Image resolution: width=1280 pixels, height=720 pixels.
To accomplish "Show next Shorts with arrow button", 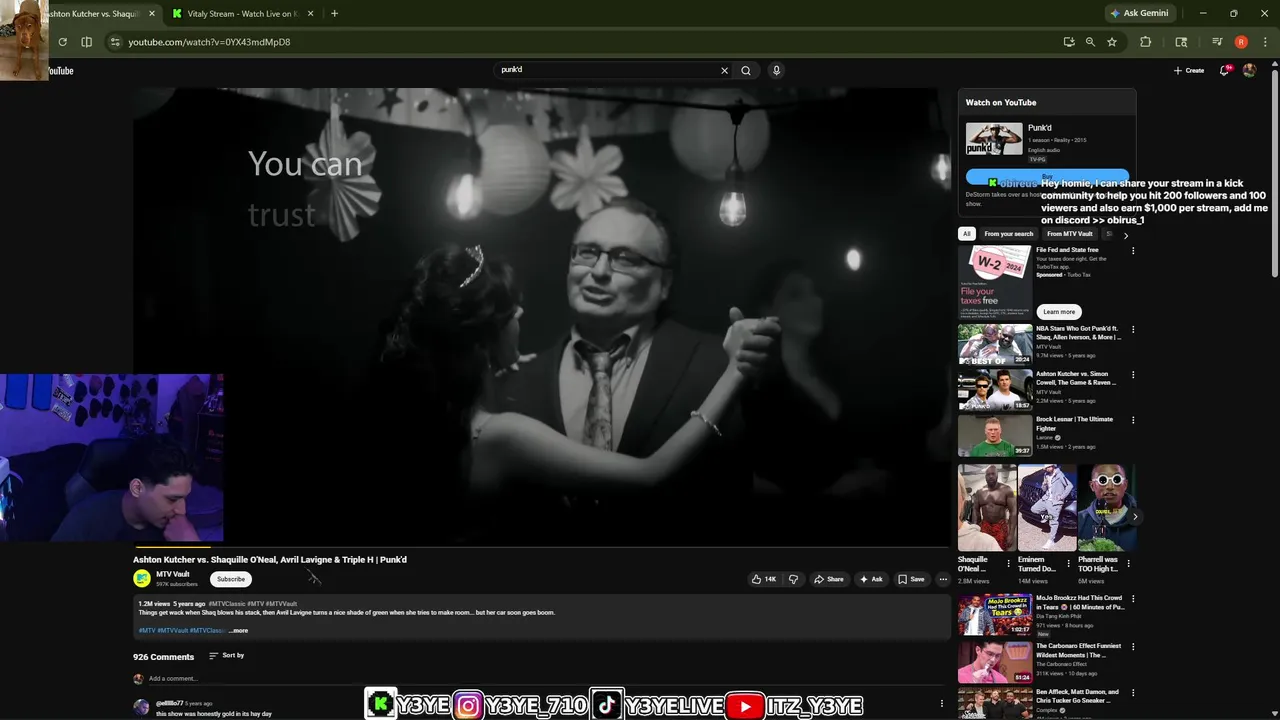I will [x=1134, y=517].
